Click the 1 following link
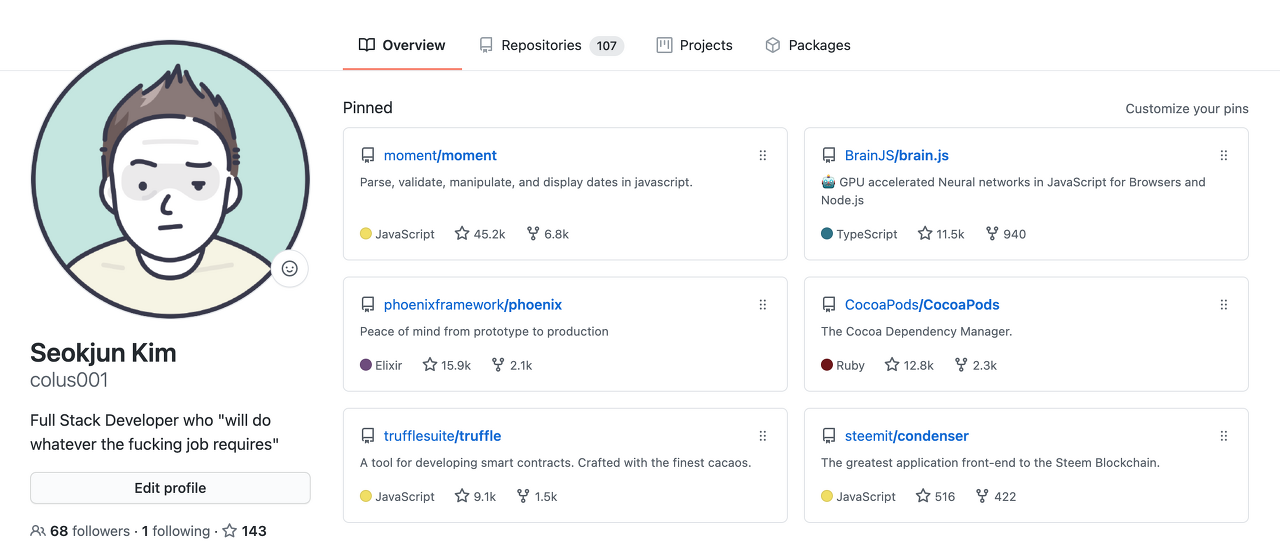Screen dimensions: 1280x548 tap(176, 531)
